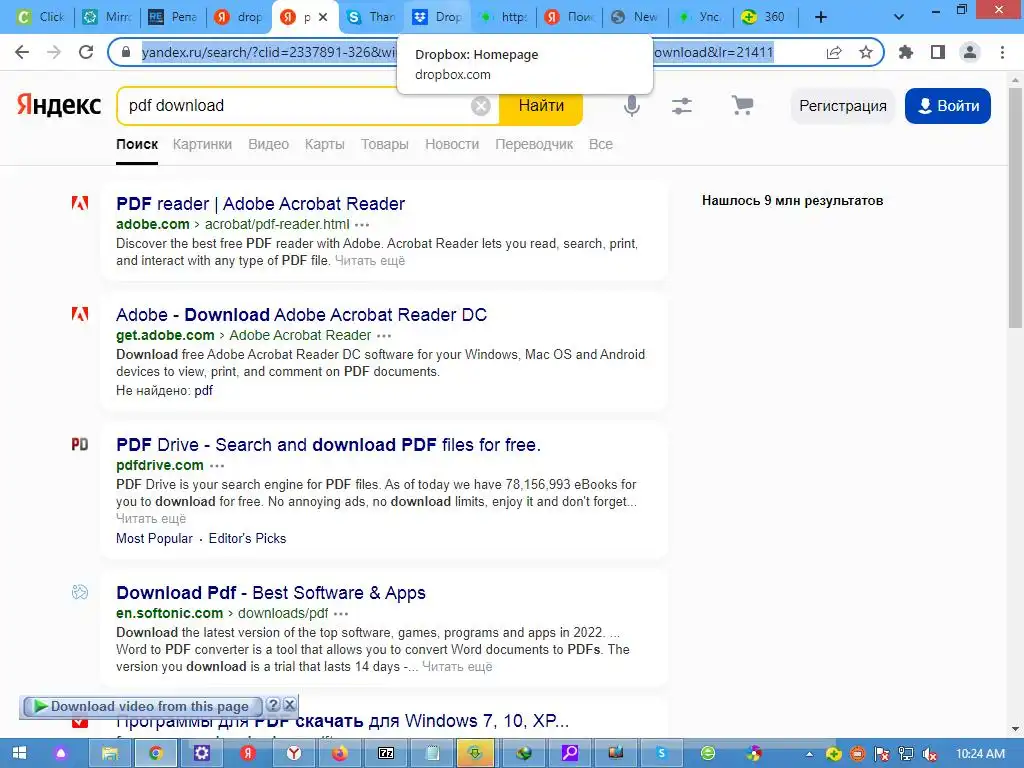Select the Поиск tab

(x=137, y=144)
